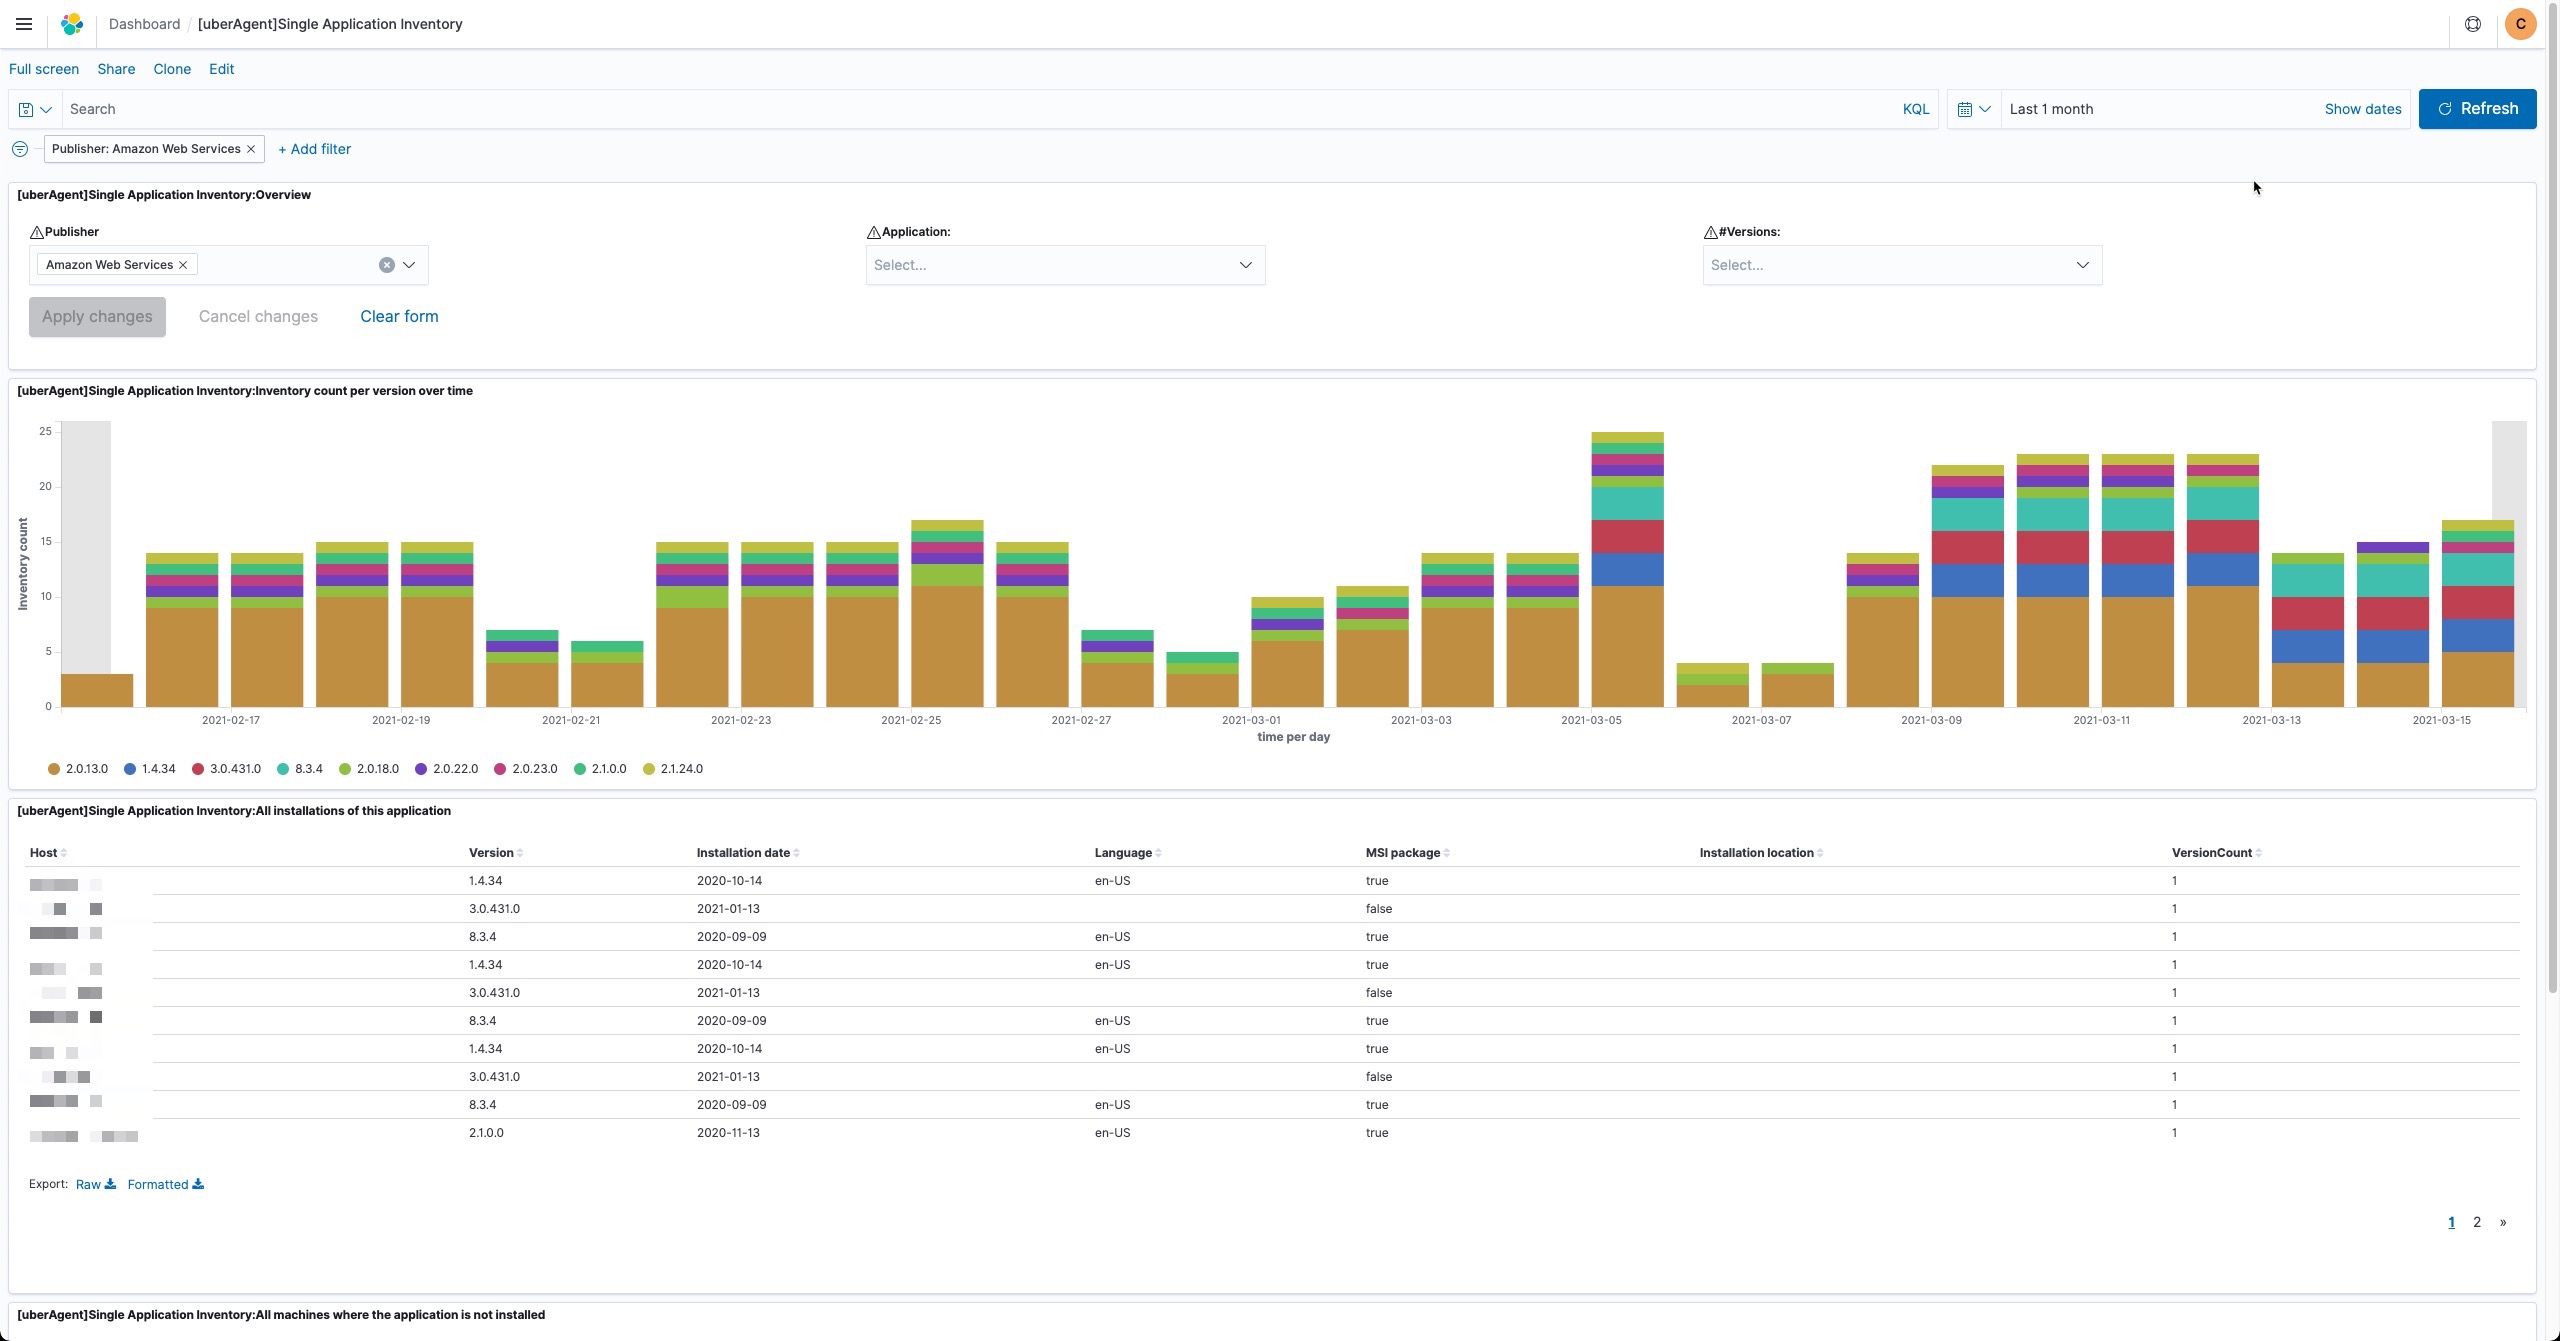
Task: Open the calendar quick date menu
Action: (1973, 109)
